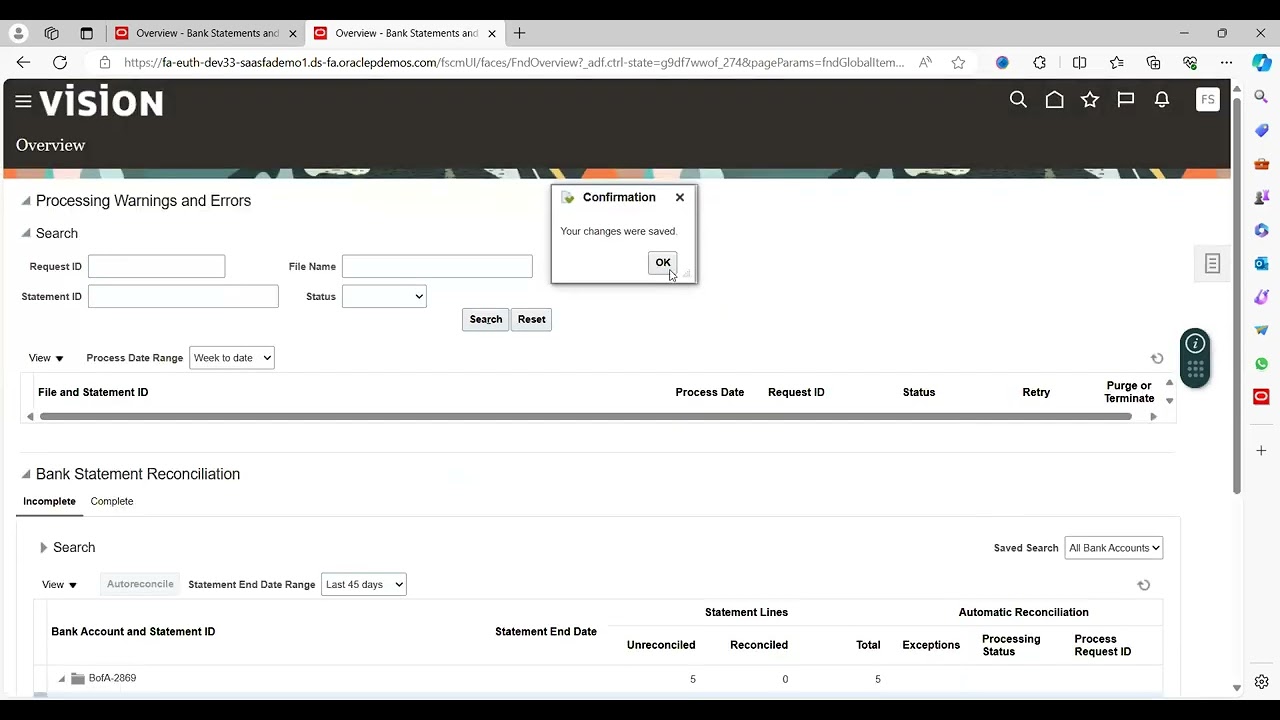Click the Process Date column header
Viewport: 1280px width, 720px height.
click(x=710, y=392)
